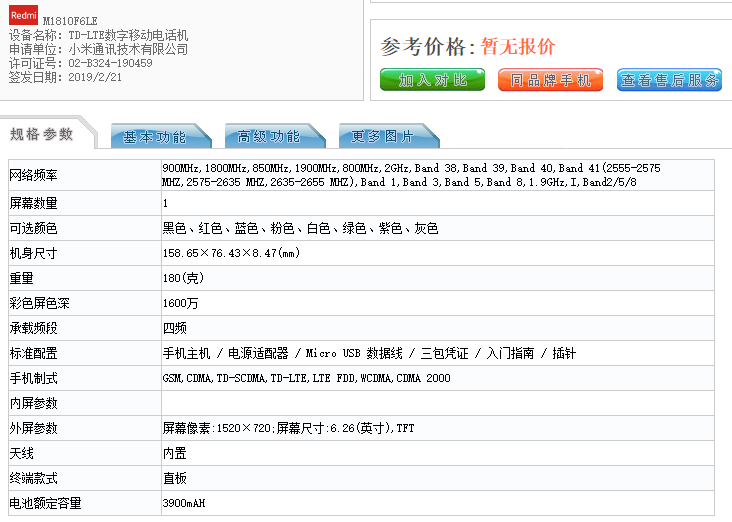This screenshot has width=732, height=522.
Task: Select the 网络频率 row label
Action: [x=33, y=176]
